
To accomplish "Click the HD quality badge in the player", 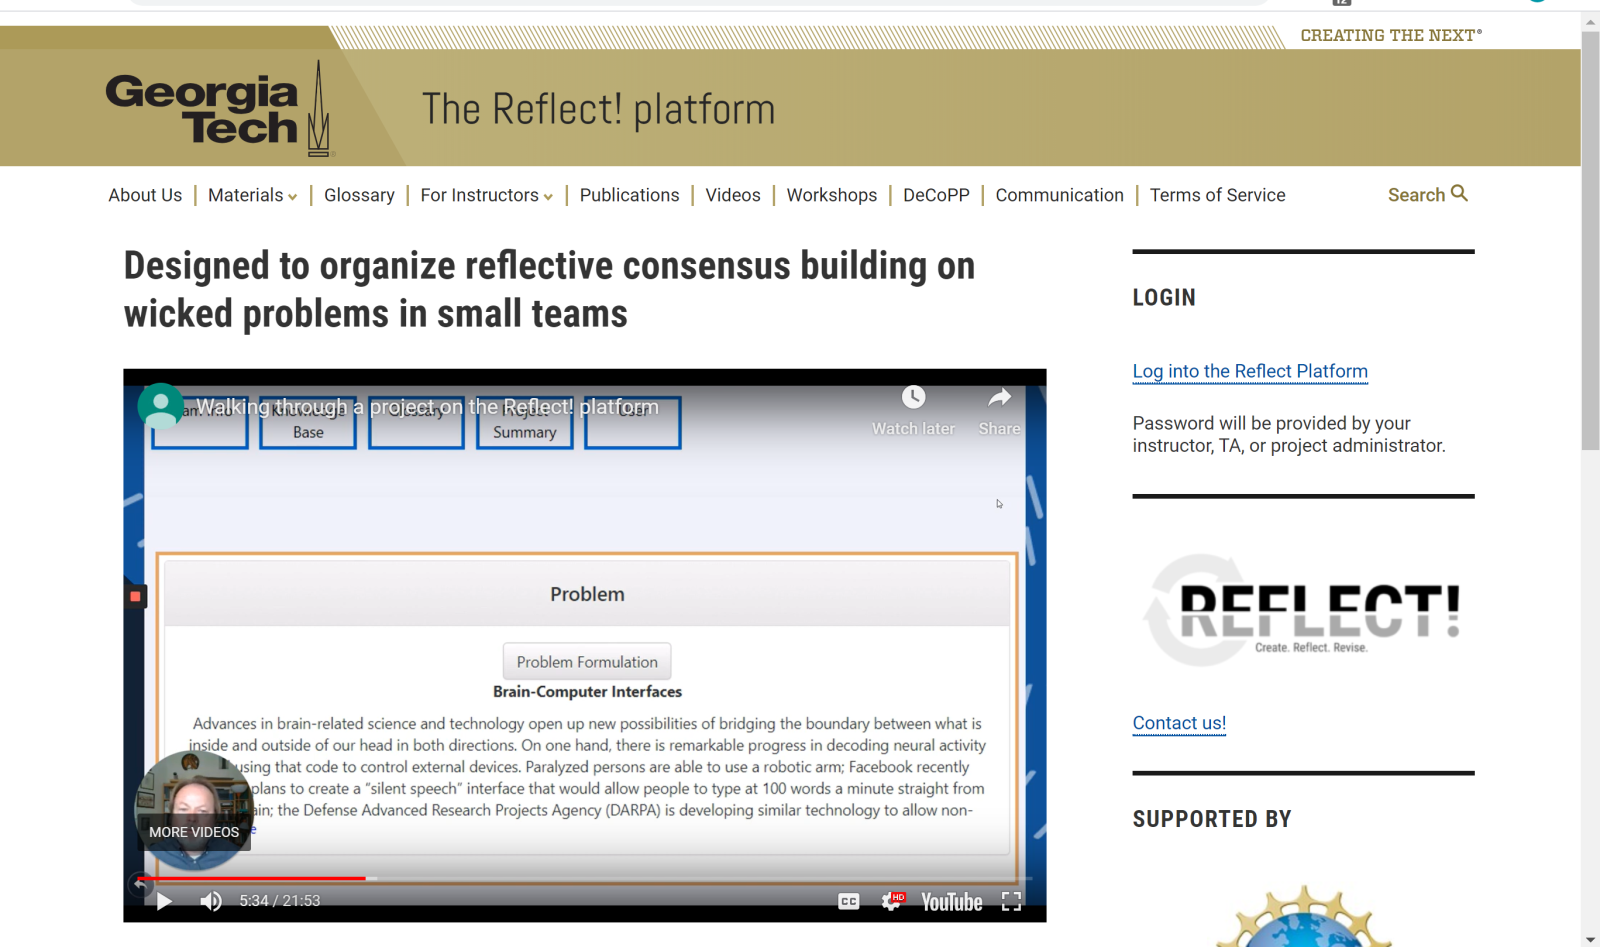I will click(899, 895).
